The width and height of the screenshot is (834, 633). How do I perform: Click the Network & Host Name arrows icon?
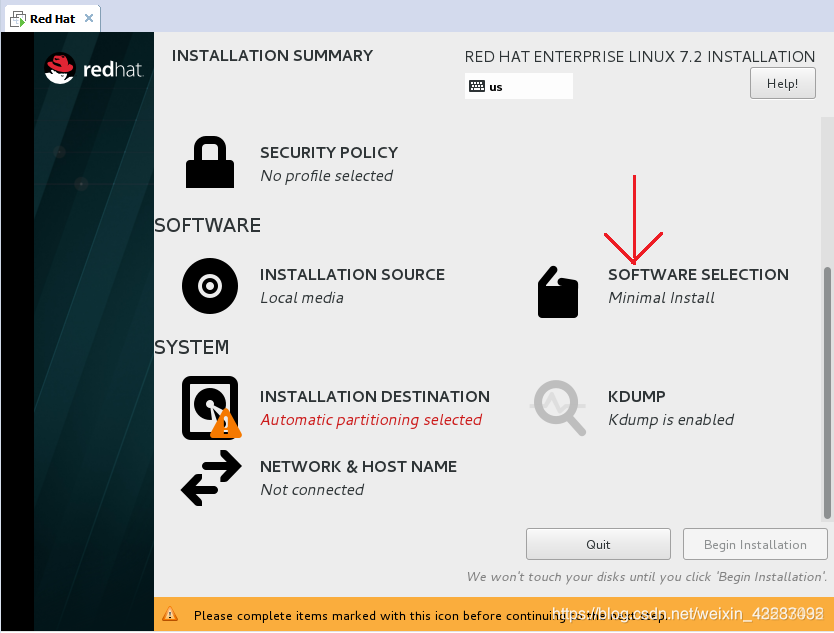click(x=211, y=478)
